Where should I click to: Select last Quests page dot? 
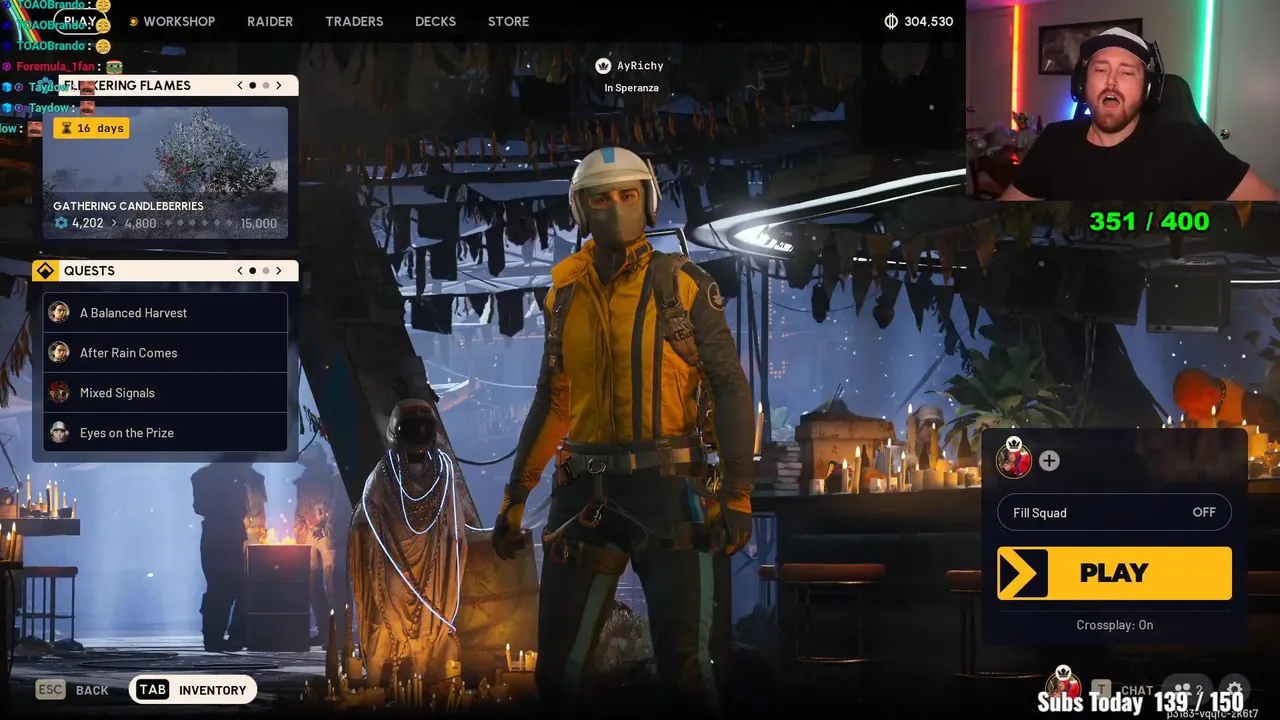265,271
